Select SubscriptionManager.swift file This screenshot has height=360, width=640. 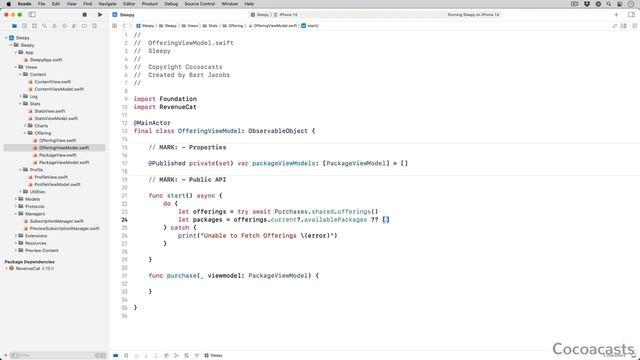[x=57, y=221]
